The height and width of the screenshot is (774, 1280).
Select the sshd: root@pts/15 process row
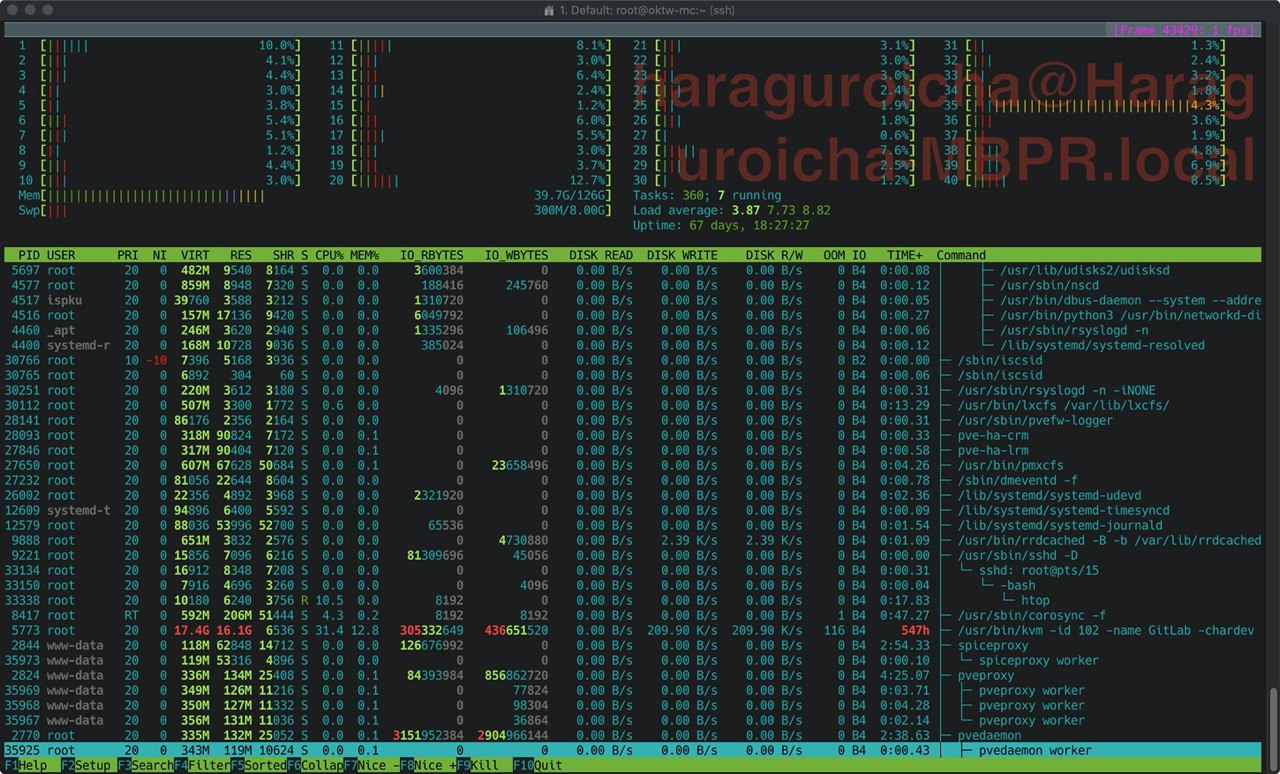click(633, 570)
